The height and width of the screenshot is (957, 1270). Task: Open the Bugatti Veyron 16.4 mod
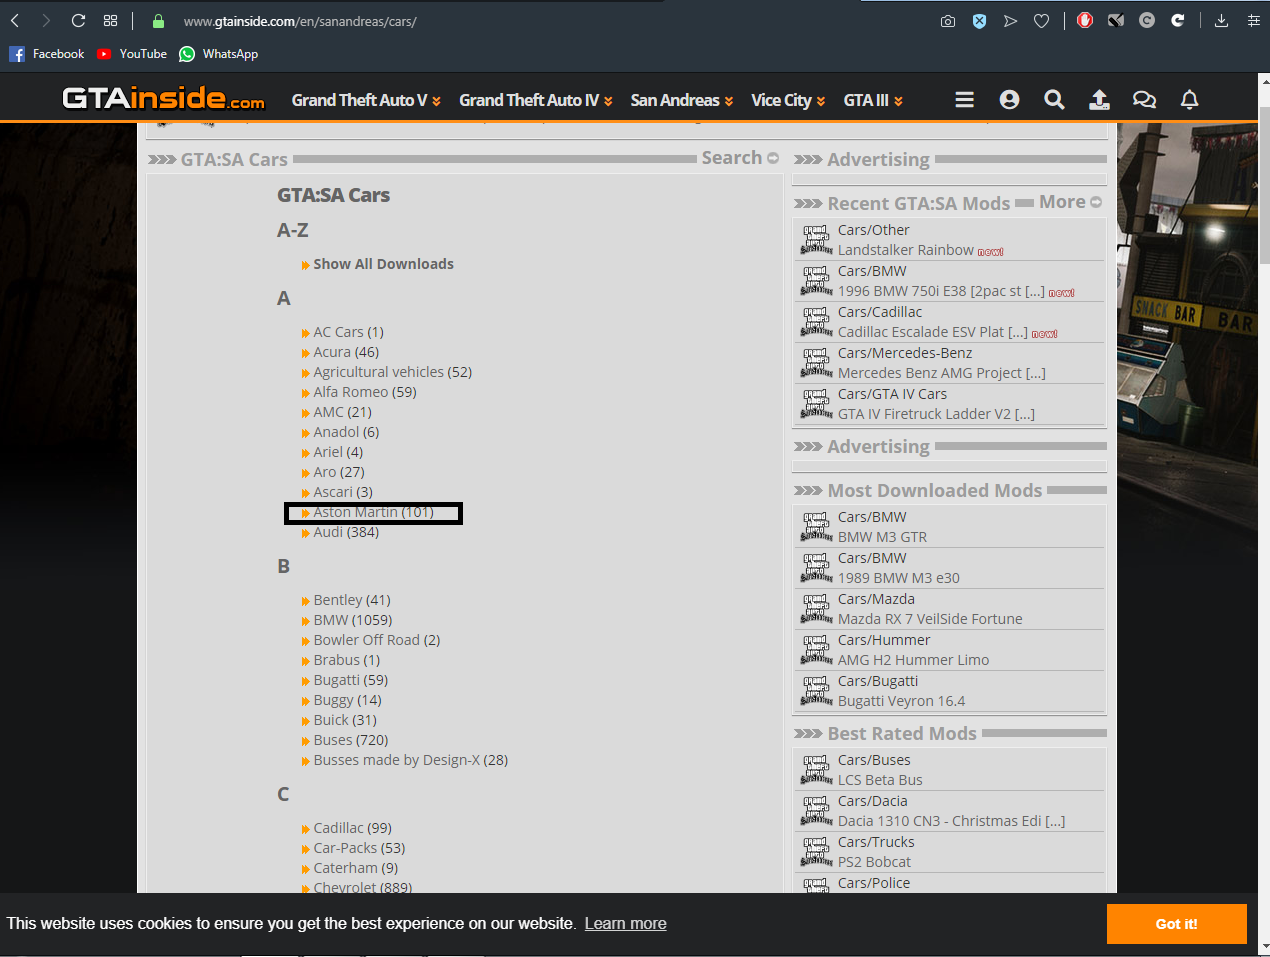(901, 701)
